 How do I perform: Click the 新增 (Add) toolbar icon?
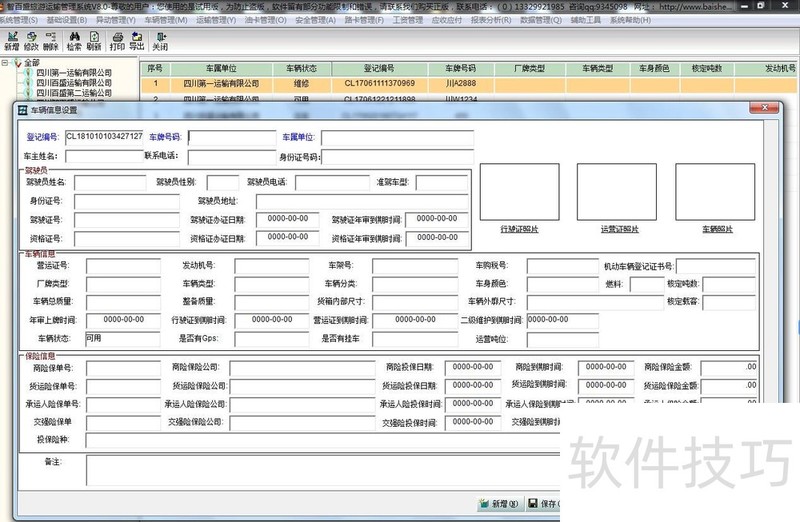11,41
